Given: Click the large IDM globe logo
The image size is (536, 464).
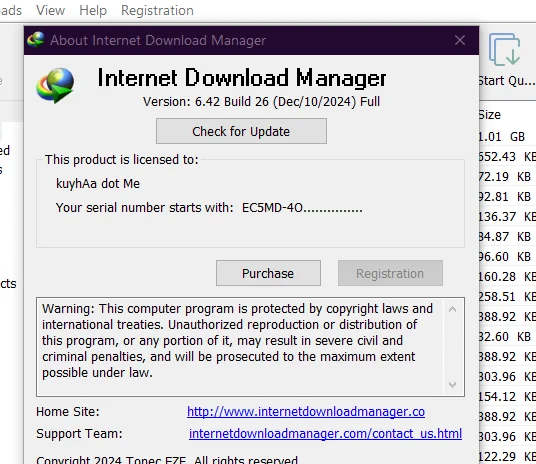Looking at the screenshot, I should coord(55,85).
